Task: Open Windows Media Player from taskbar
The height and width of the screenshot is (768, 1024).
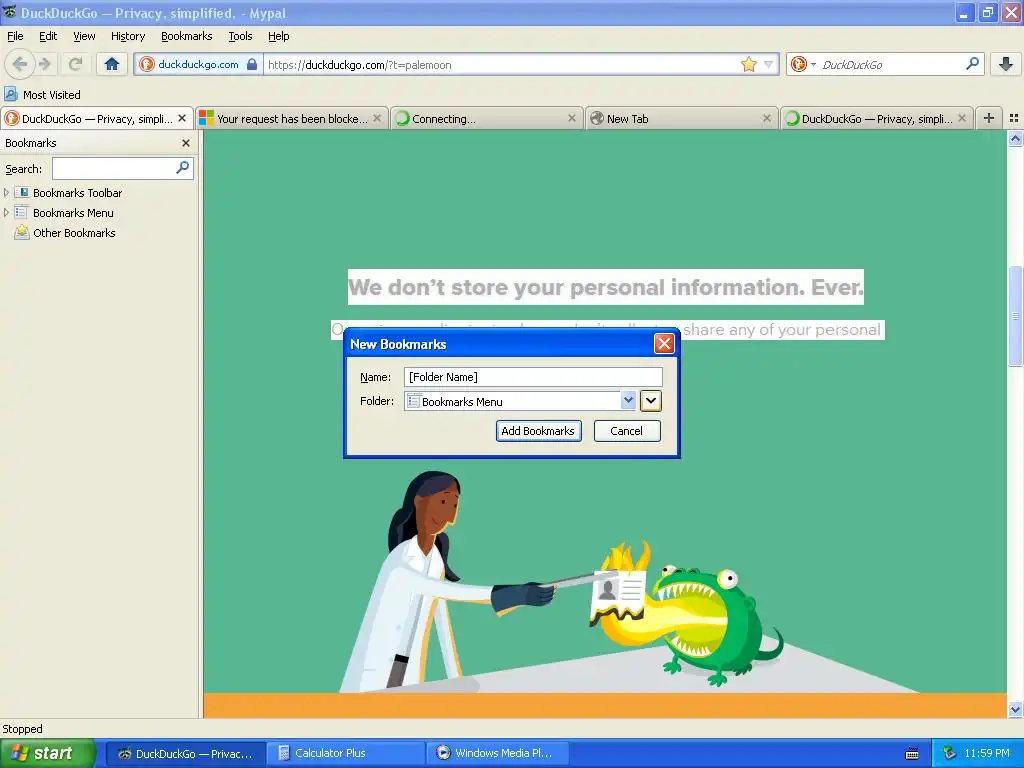Action: (x=496, y=754)
